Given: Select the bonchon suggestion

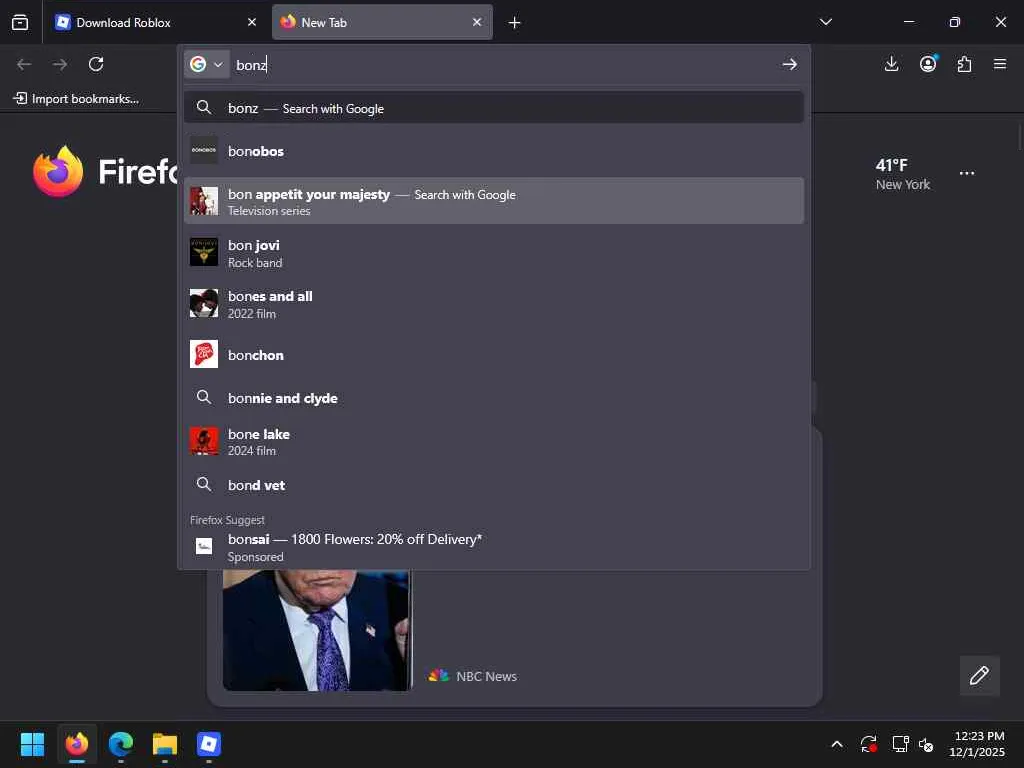Looking at the screenshot, I should [x=494, y=355].
